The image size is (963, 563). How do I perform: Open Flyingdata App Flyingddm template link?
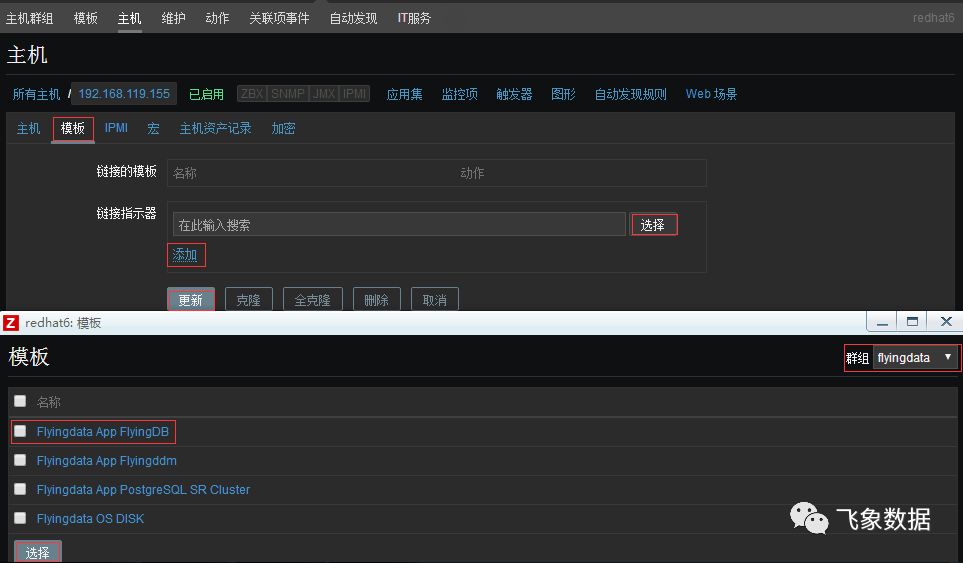click(x=106, y=460)
